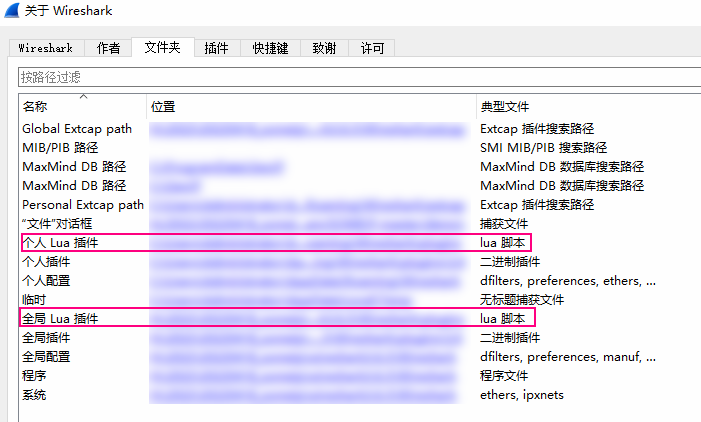Select the 全局插件 row
Screen dimensions: 701x422
tap(359, 338)
